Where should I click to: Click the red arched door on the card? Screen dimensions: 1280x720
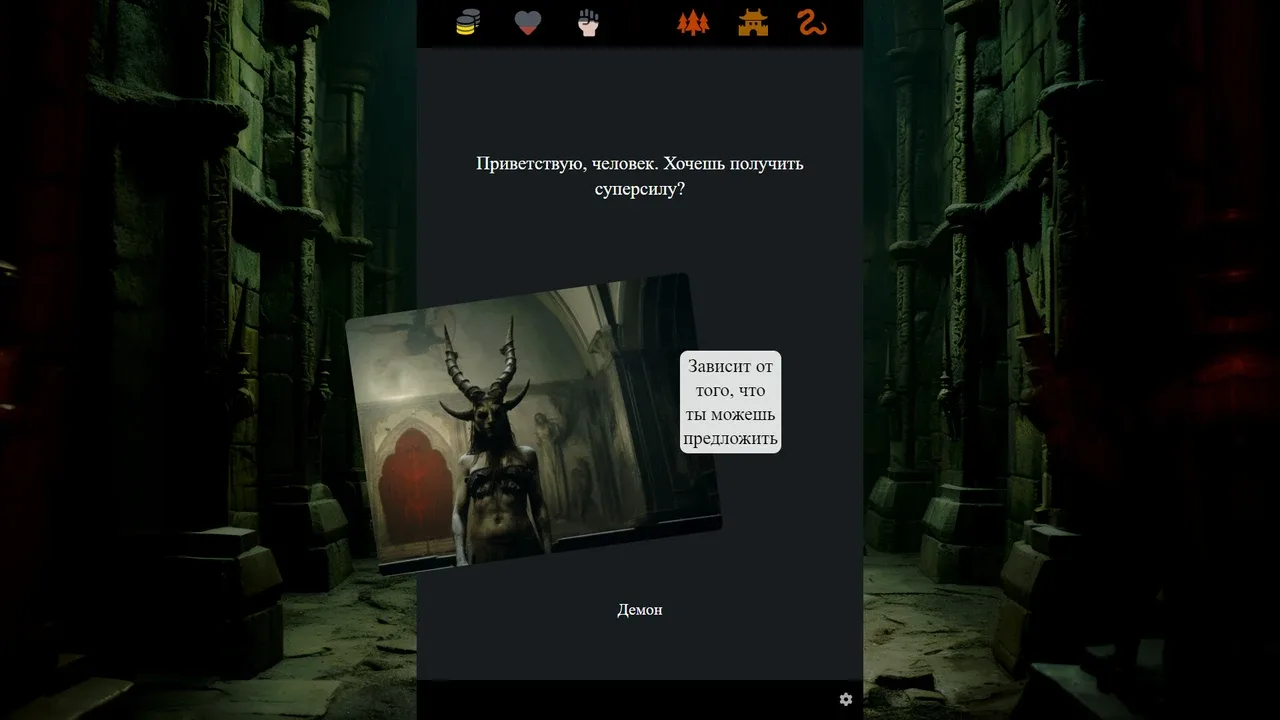coord(410,490)
